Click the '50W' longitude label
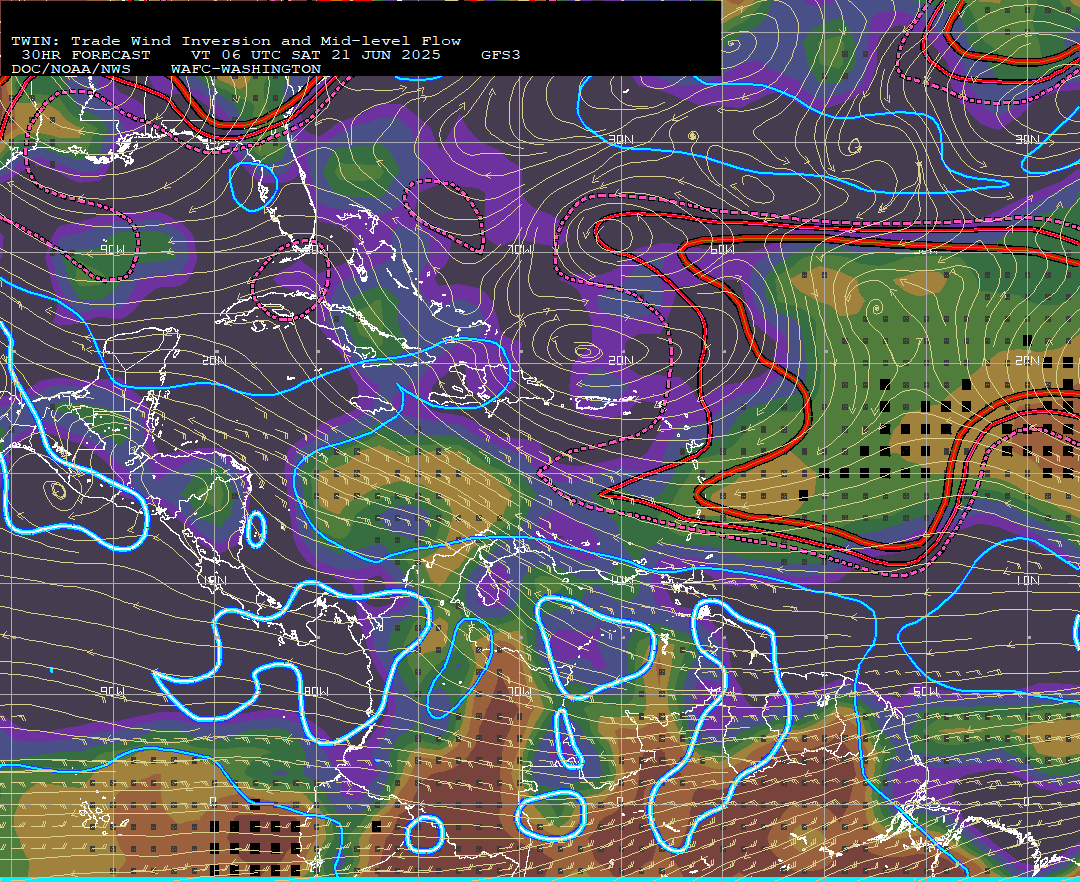Image resolution: width=1080 pixels, height=882 pixels. [x=925, y=691]
